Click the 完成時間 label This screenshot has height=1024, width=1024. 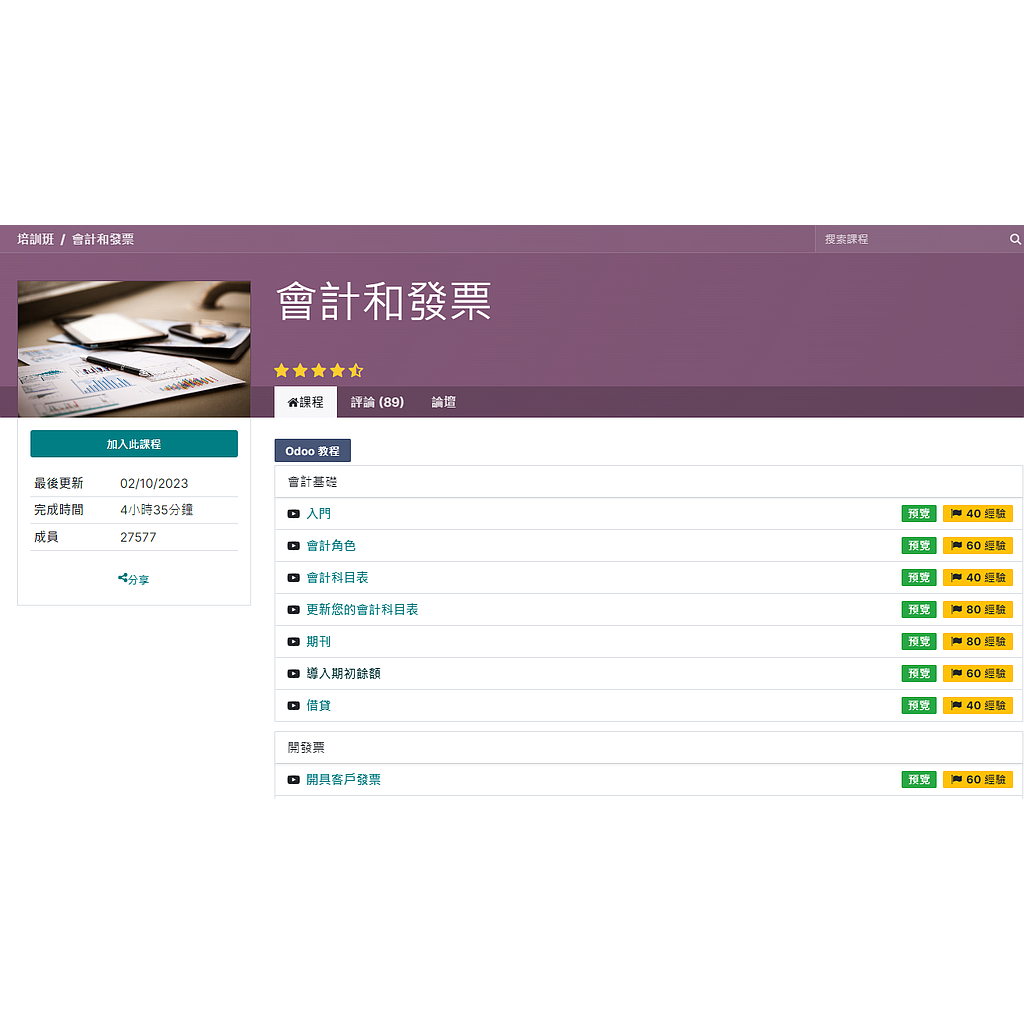point(59,510)
